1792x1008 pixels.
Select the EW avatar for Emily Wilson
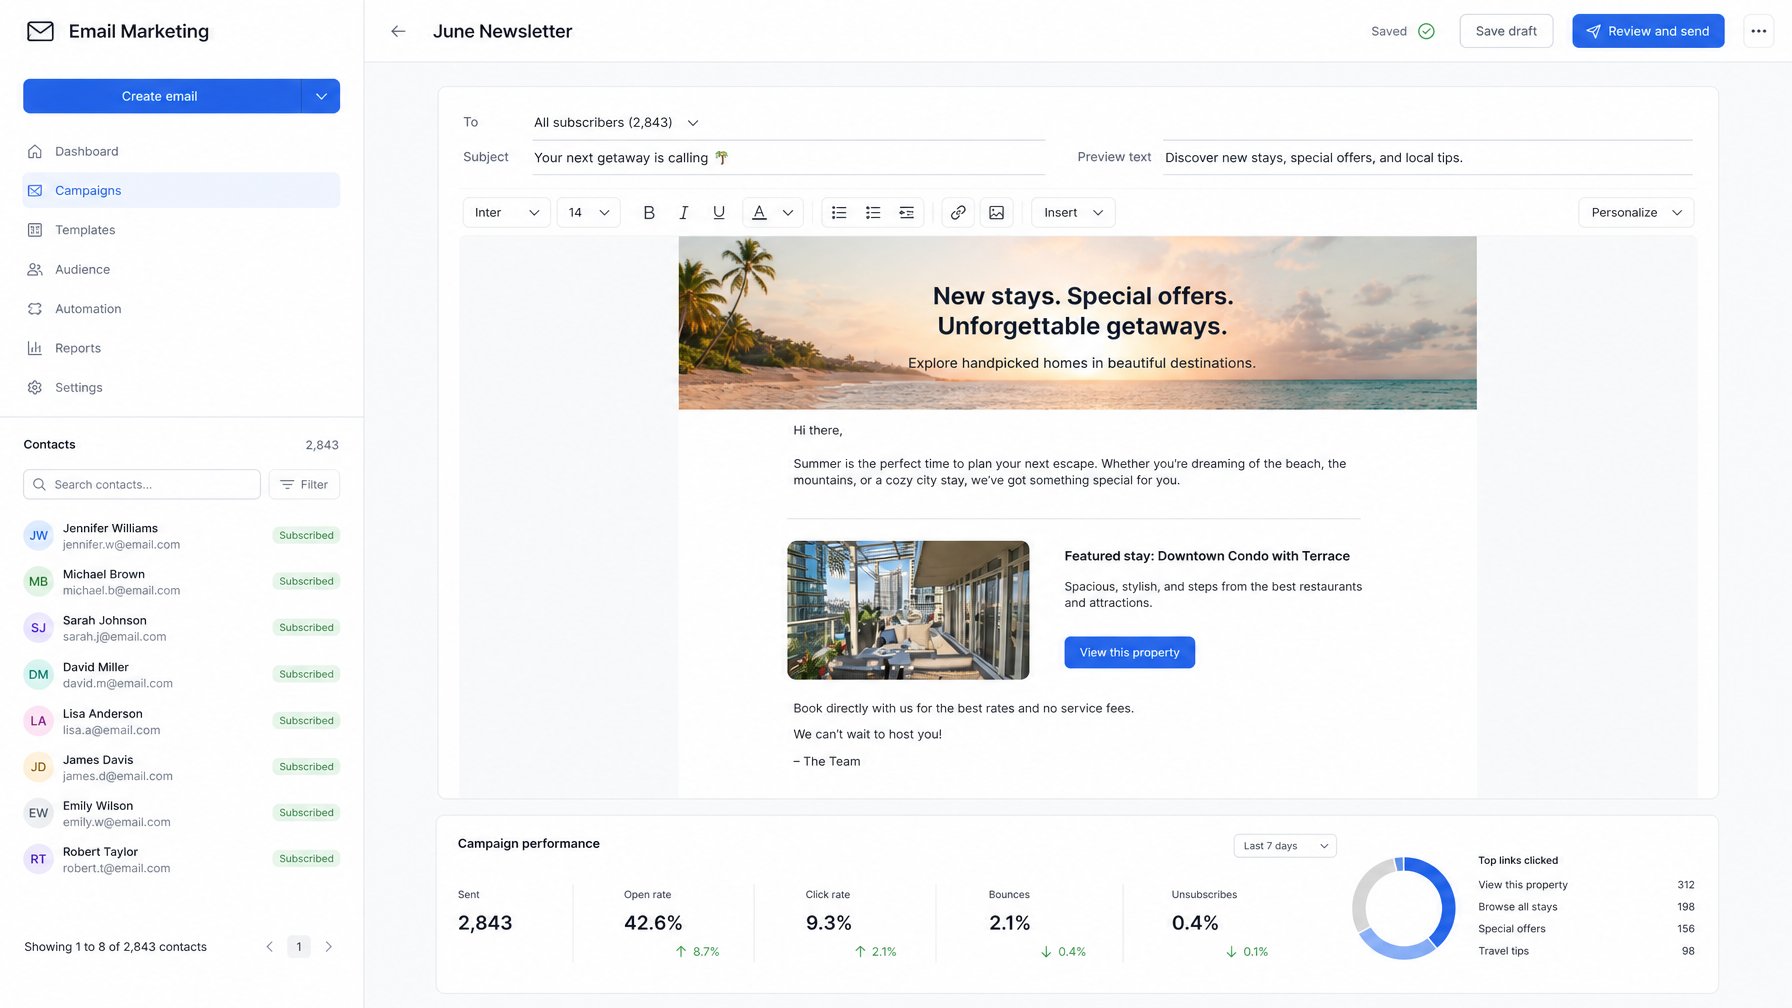(38, 813)
